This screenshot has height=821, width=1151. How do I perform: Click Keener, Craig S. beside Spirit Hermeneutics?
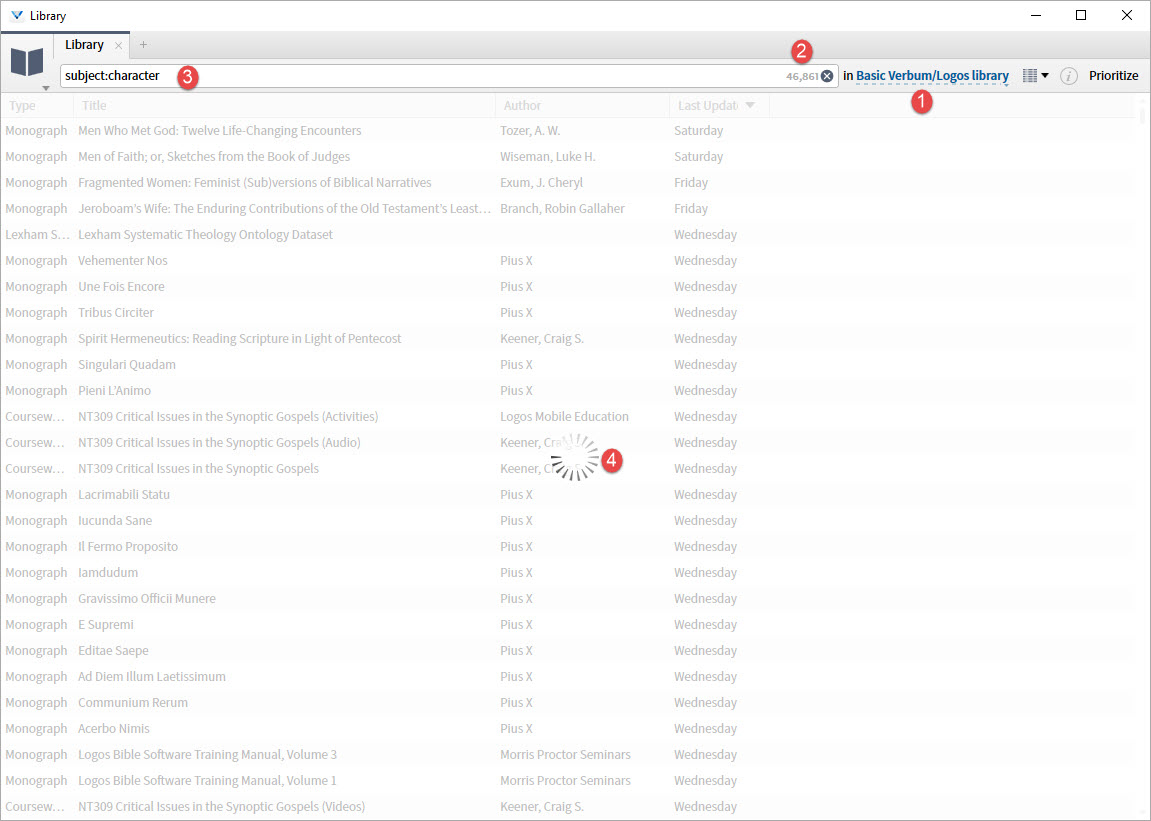tap(542, 339)
